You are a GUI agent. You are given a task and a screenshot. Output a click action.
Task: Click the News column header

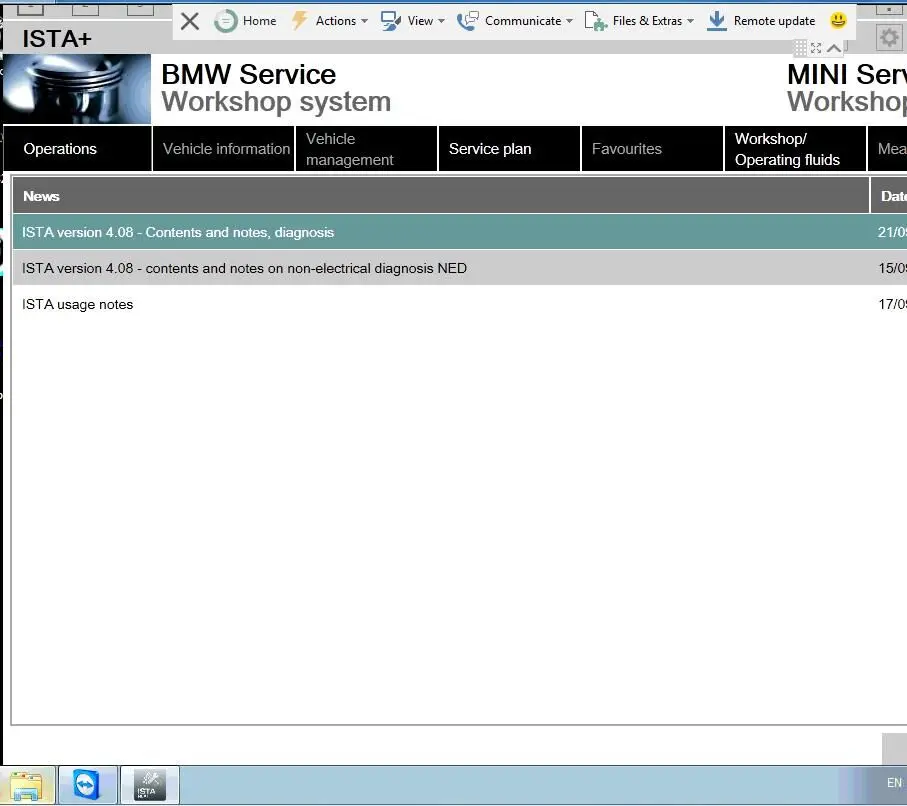(441, 196)
